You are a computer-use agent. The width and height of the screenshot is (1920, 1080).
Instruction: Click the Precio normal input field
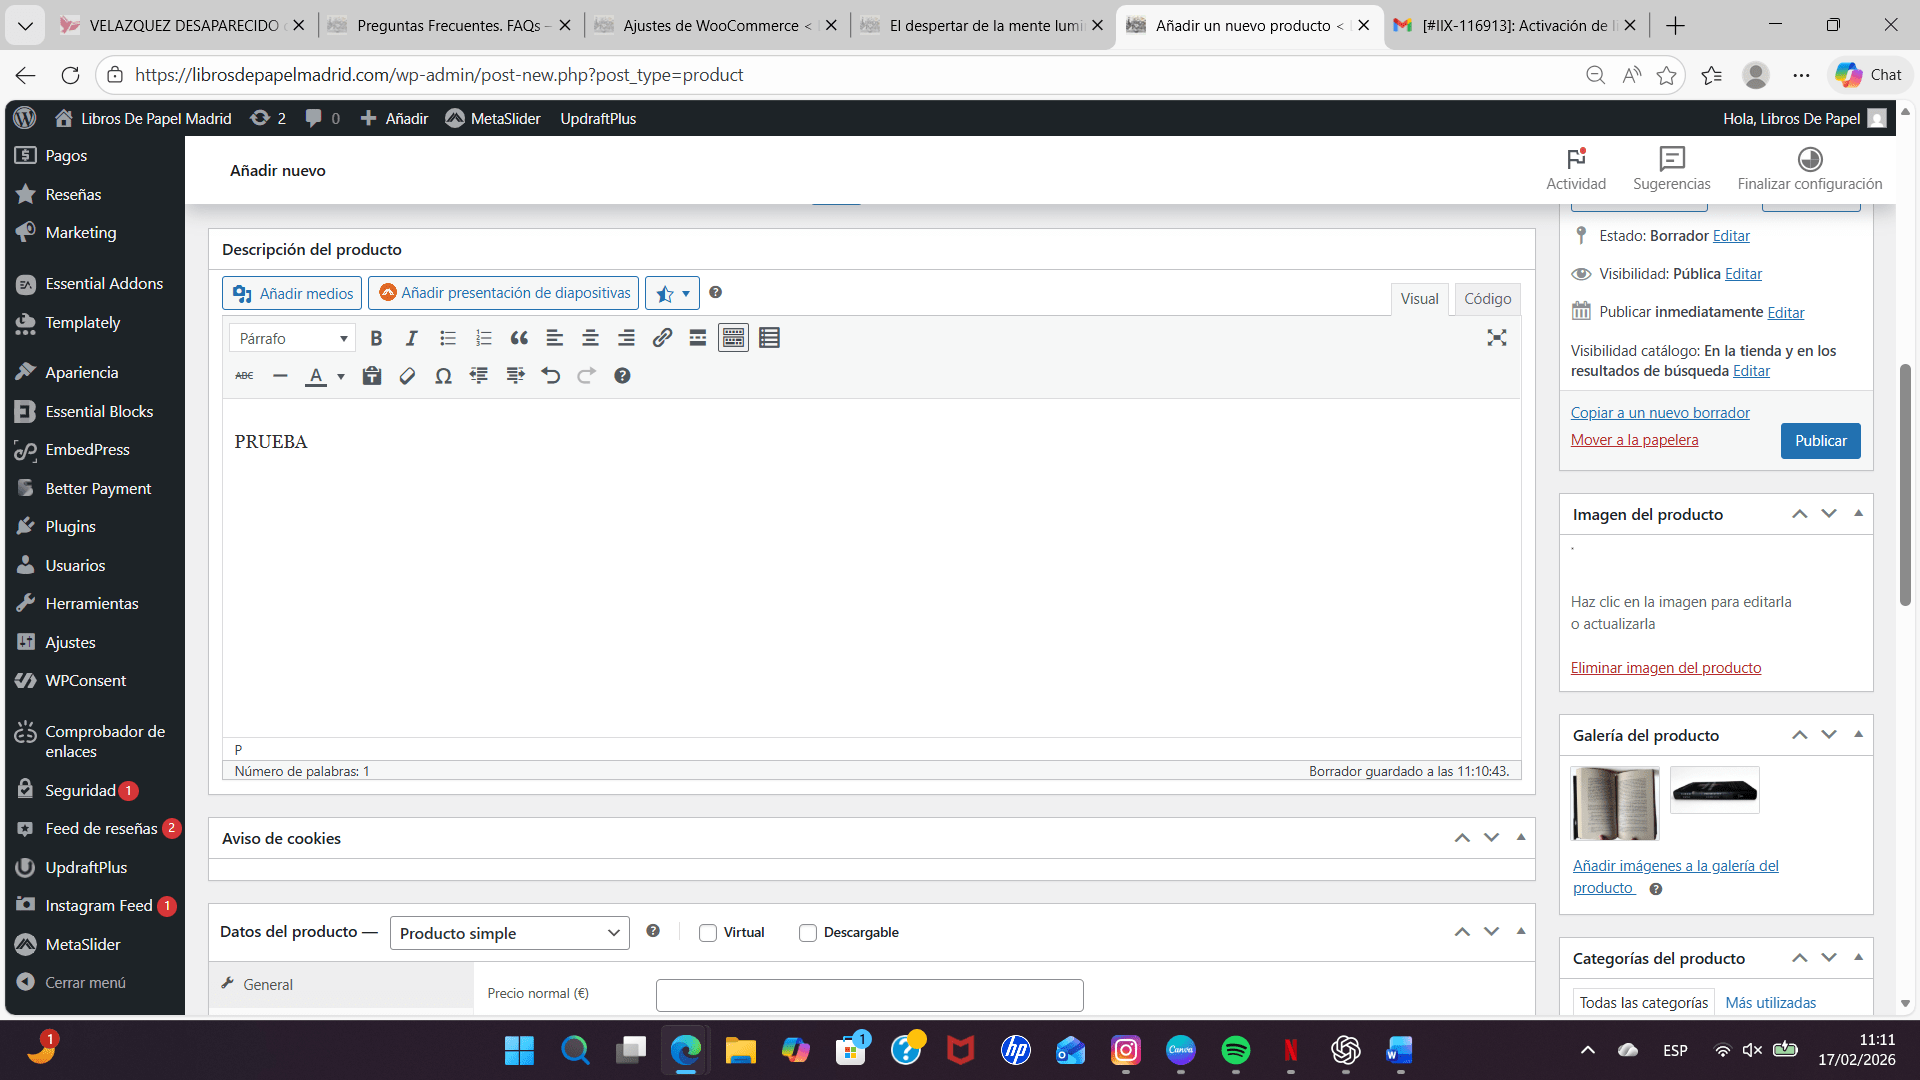pyautogui.click(x=869, y=995)
